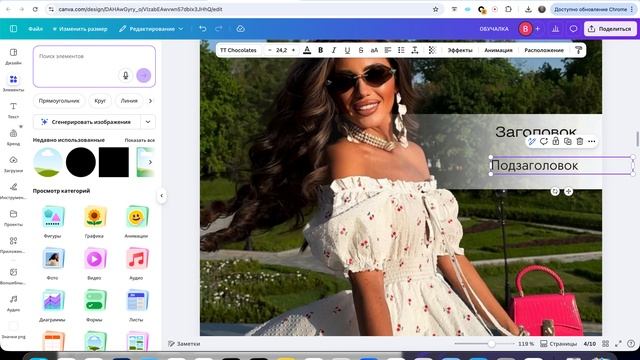Open the Фигуры category
Viewport: 640px width, 360px height.
pos(53,221)
